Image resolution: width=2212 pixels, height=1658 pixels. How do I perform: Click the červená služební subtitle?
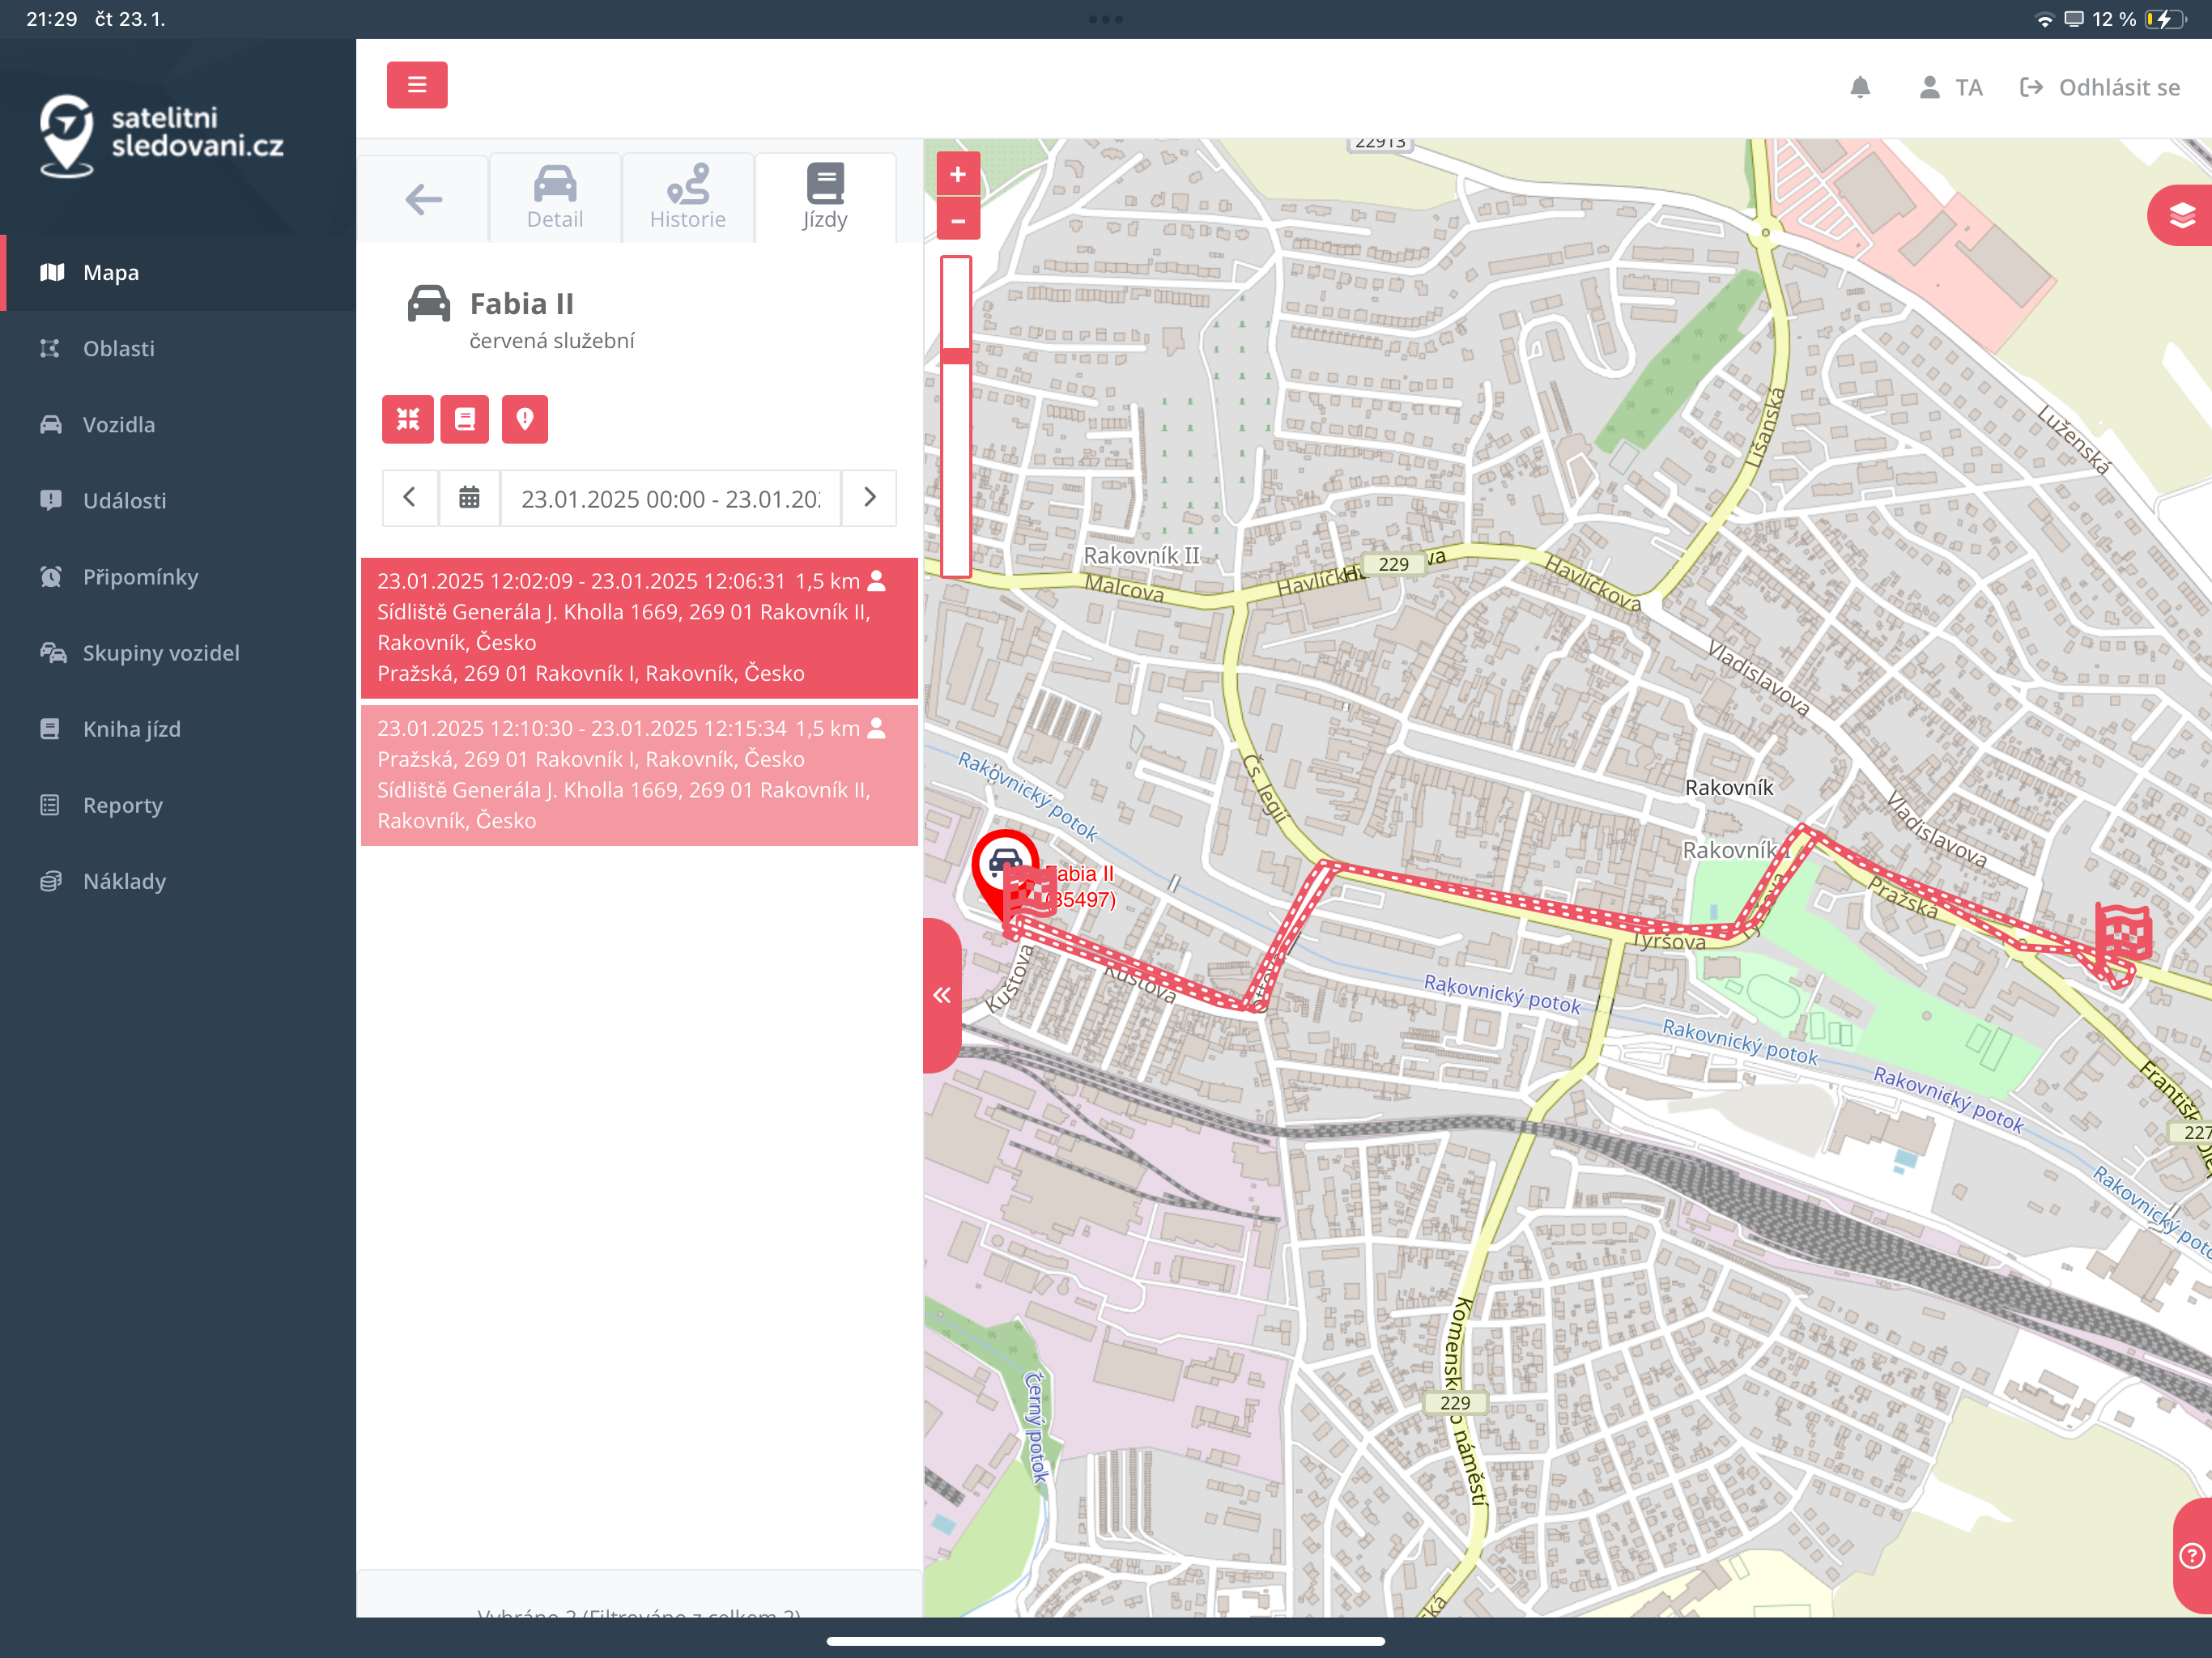552,341
